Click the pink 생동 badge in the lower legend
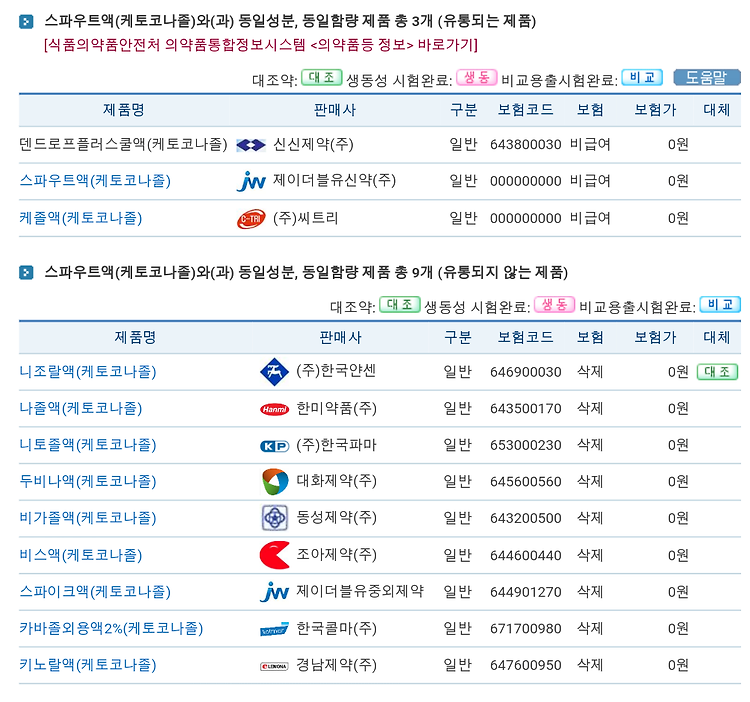 pos(554,305)
